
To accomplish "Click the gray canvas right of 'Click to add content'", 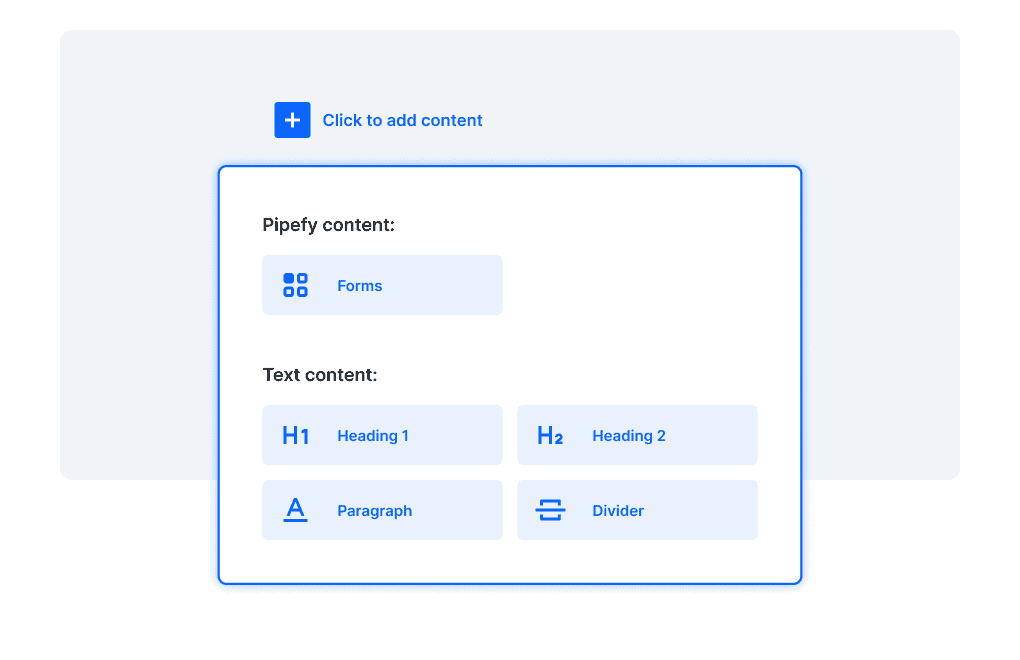I will [x=700, y=110].
